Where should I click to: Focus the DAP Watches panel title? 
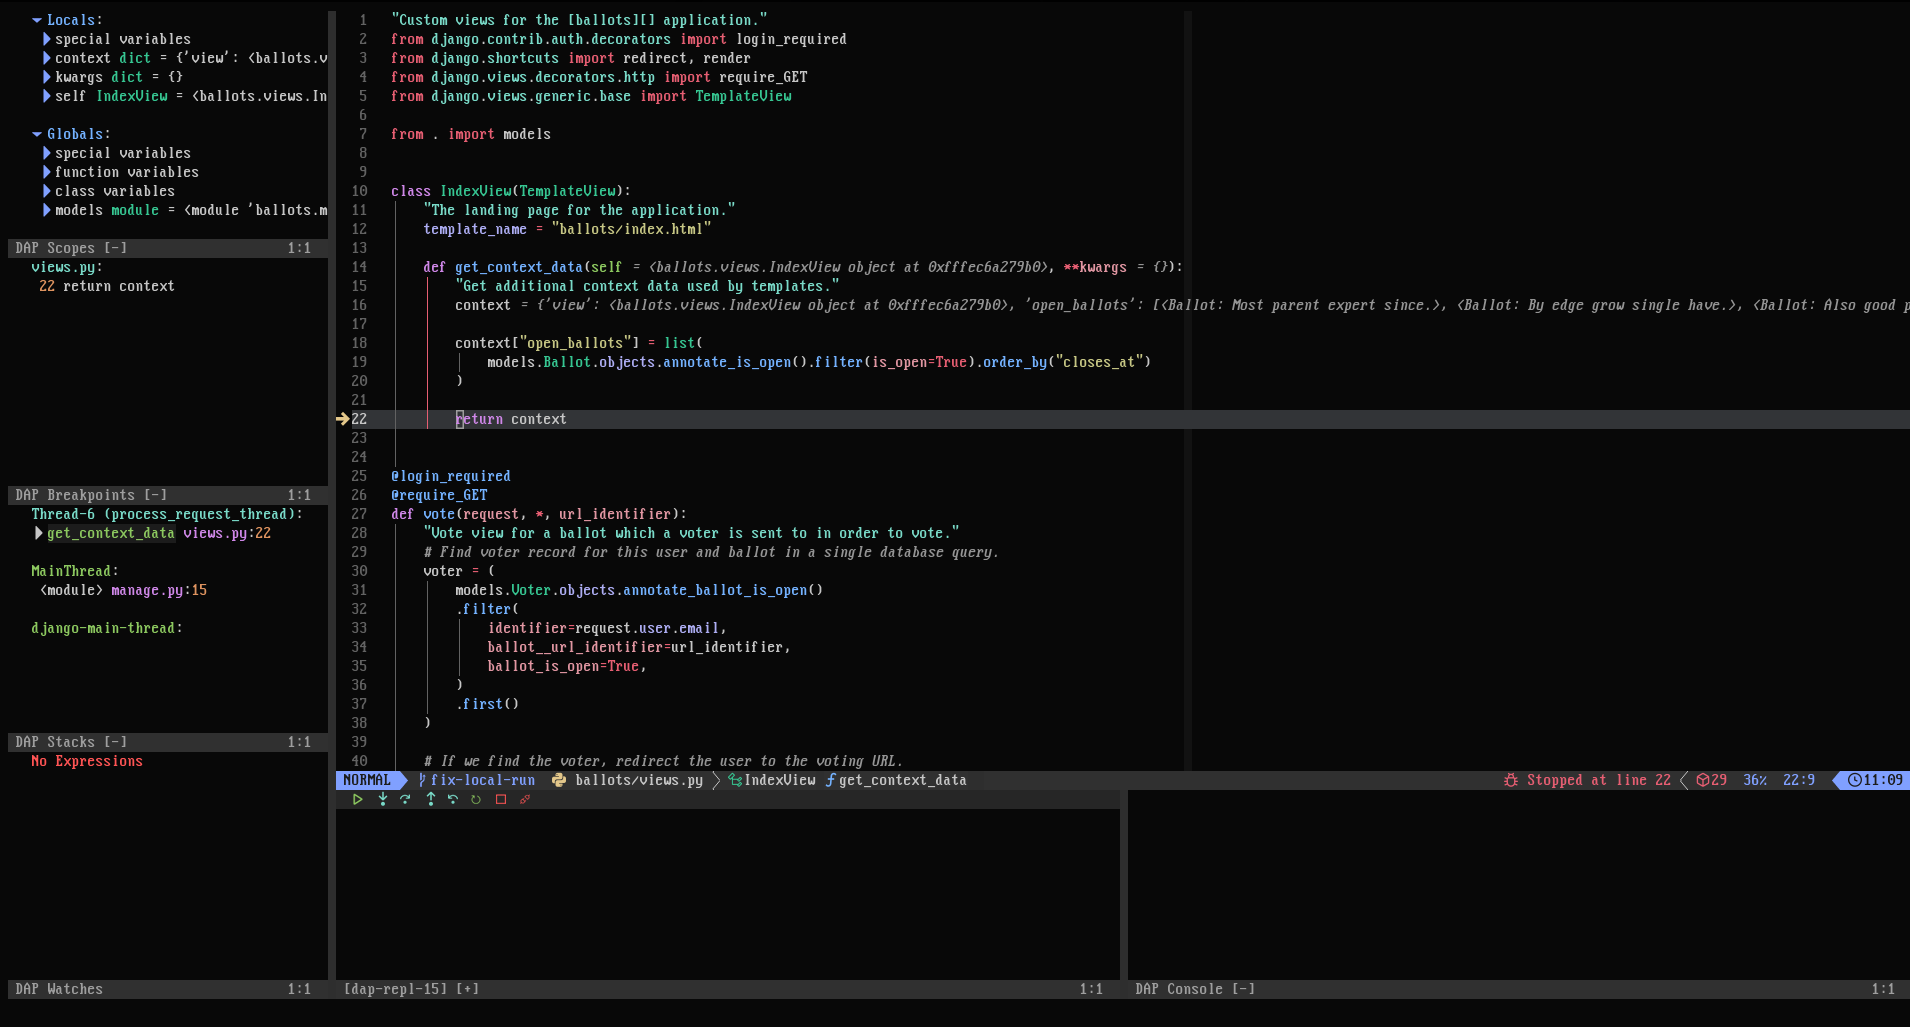coord(59,989)
